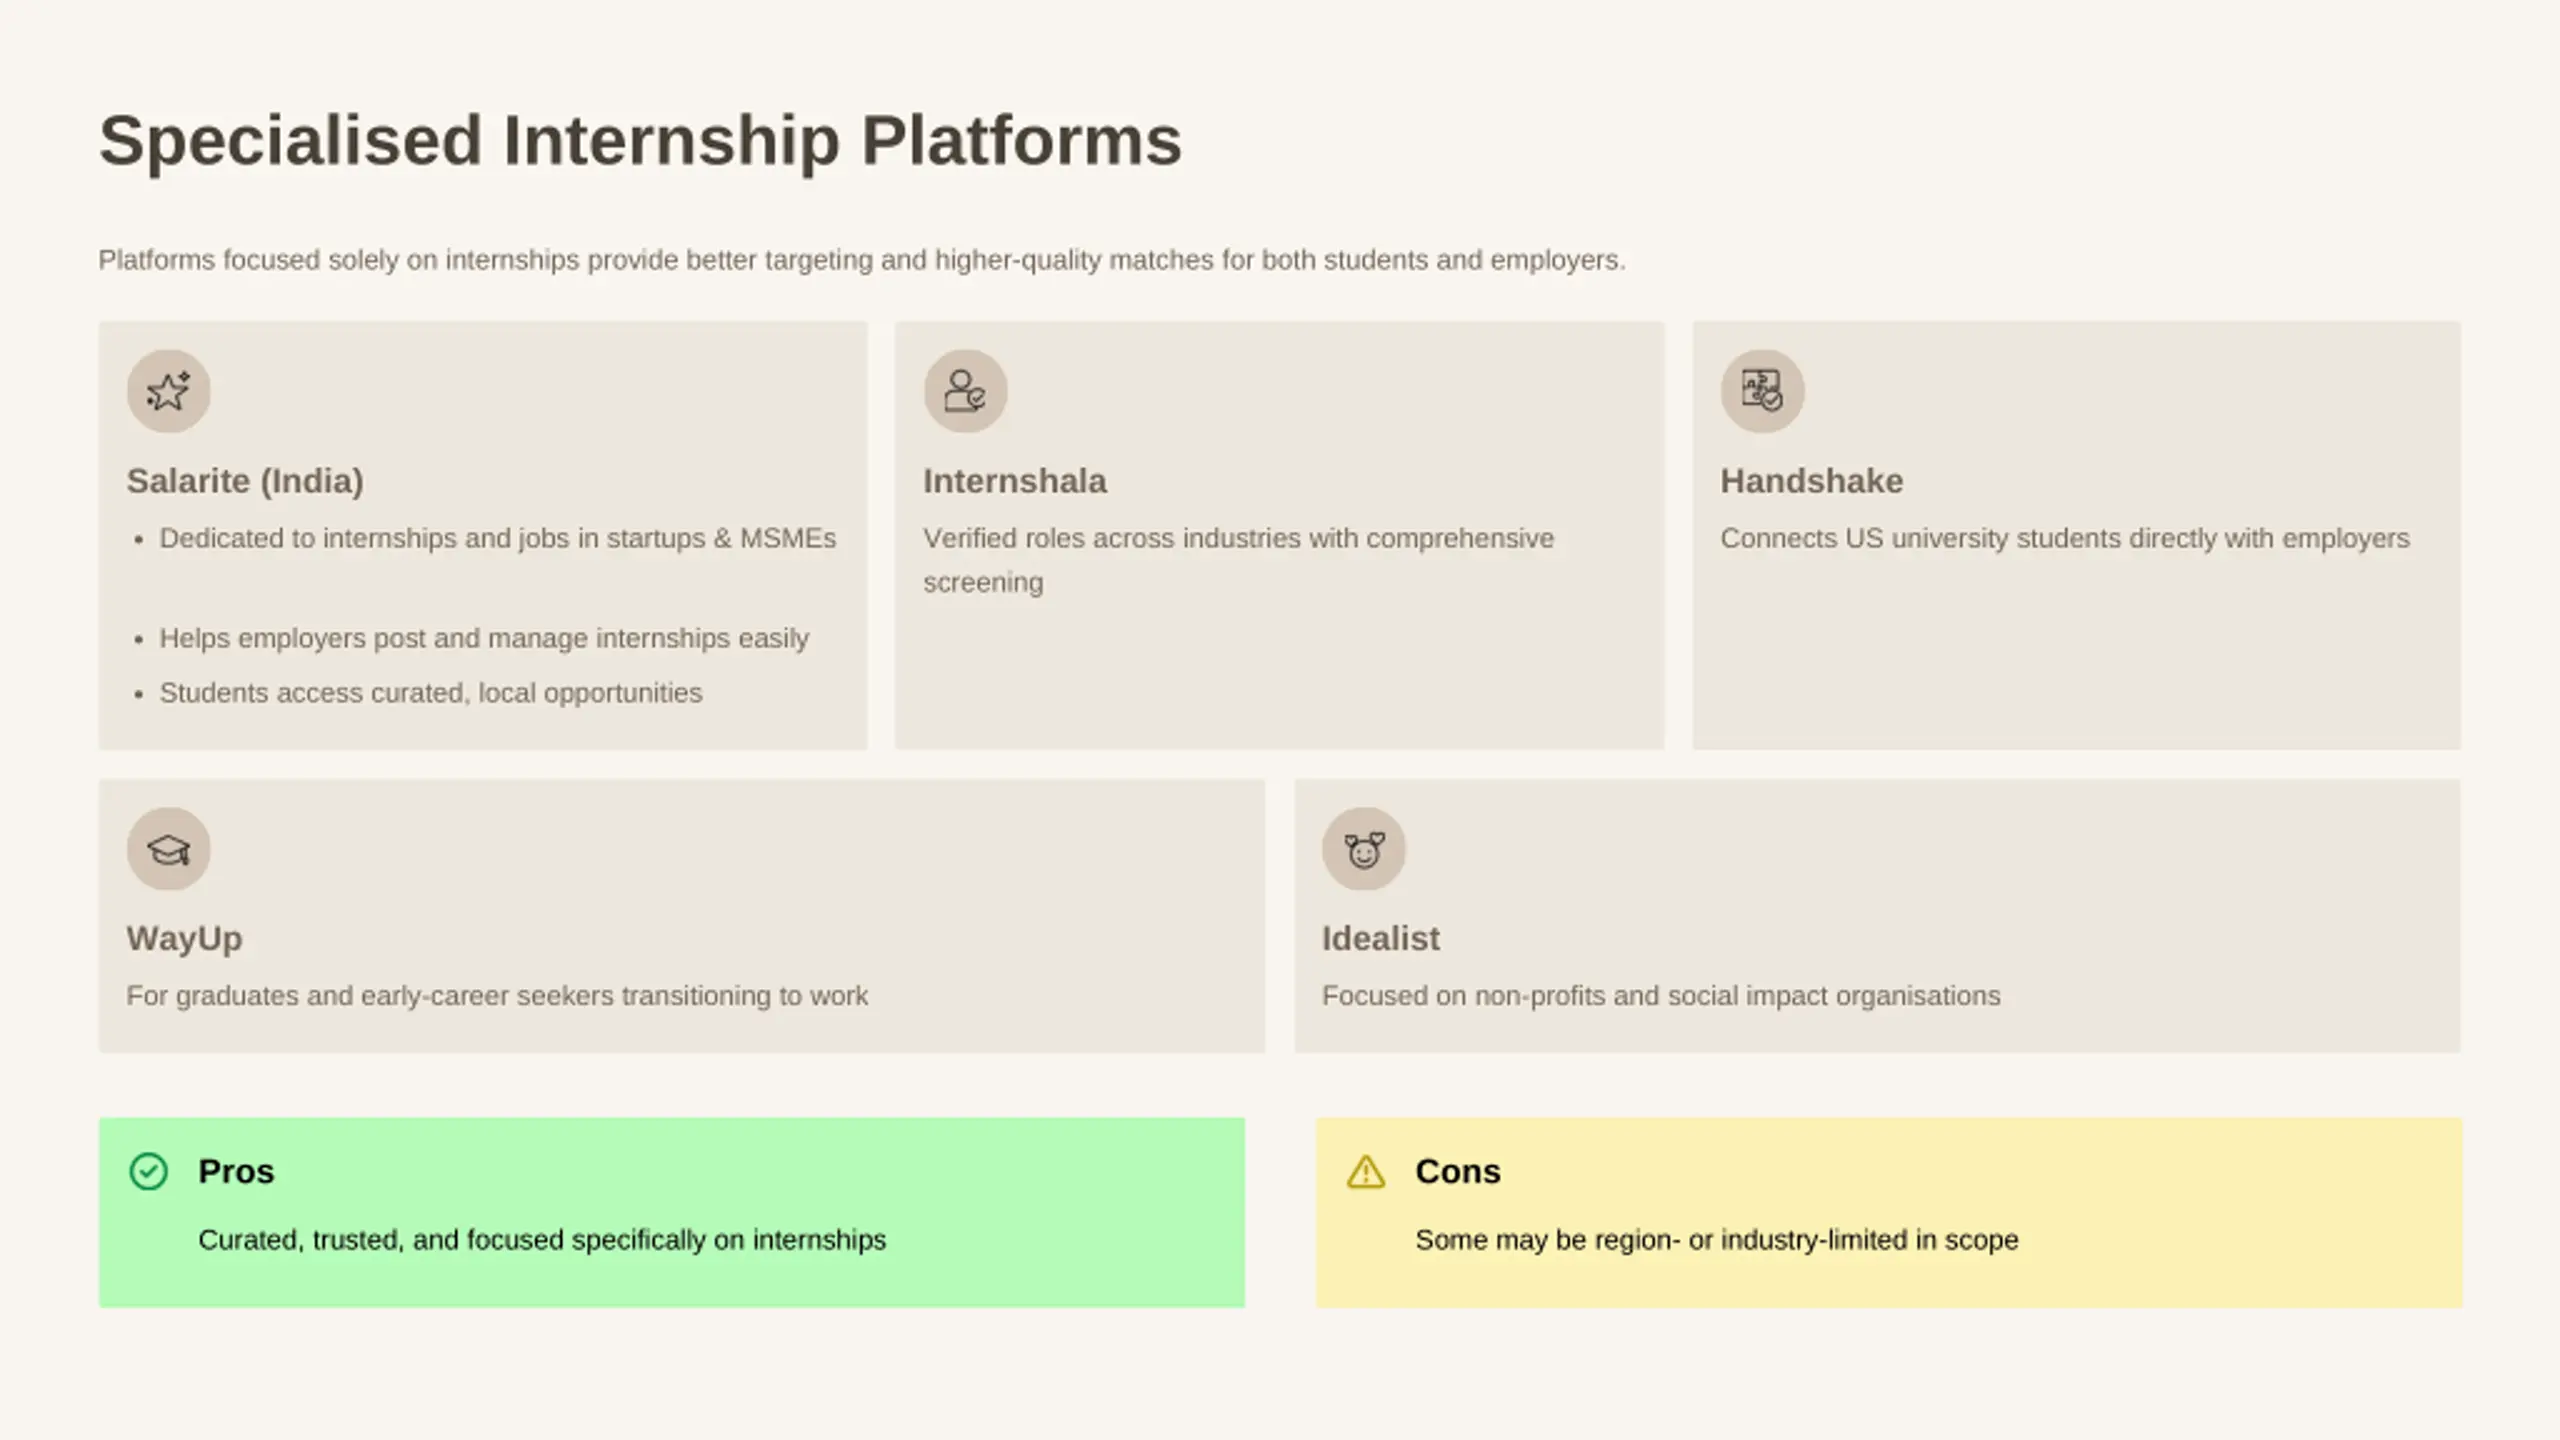
Task: Select the Idealist non-profits description text
Action: 1660,996
